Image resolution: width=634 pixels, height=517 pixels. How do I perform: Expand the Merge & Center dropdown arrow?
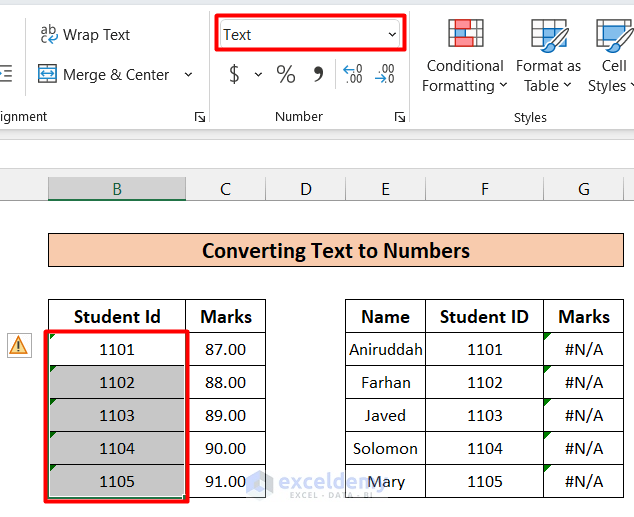coord(189,75)
